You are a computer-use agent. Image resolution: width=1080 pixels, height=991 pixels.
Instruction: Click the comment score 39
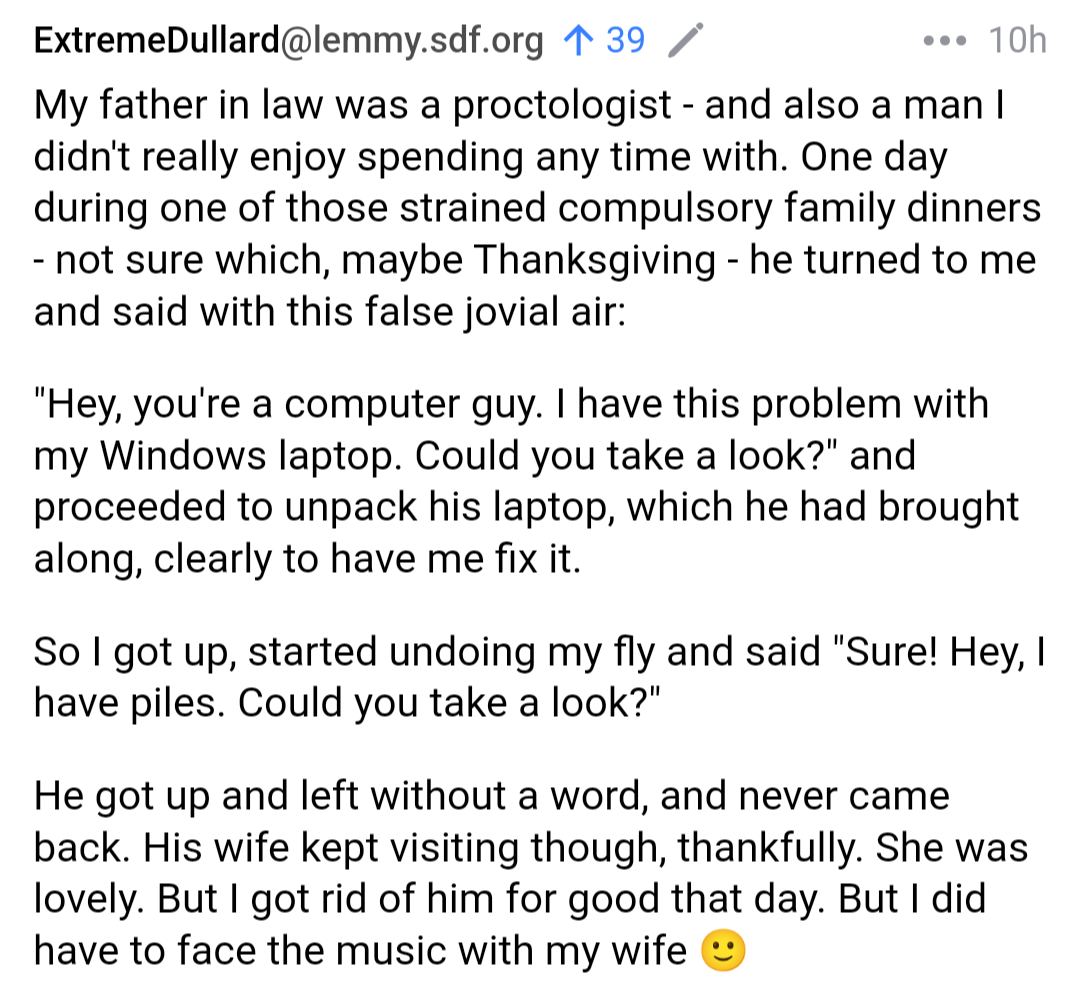625,40
